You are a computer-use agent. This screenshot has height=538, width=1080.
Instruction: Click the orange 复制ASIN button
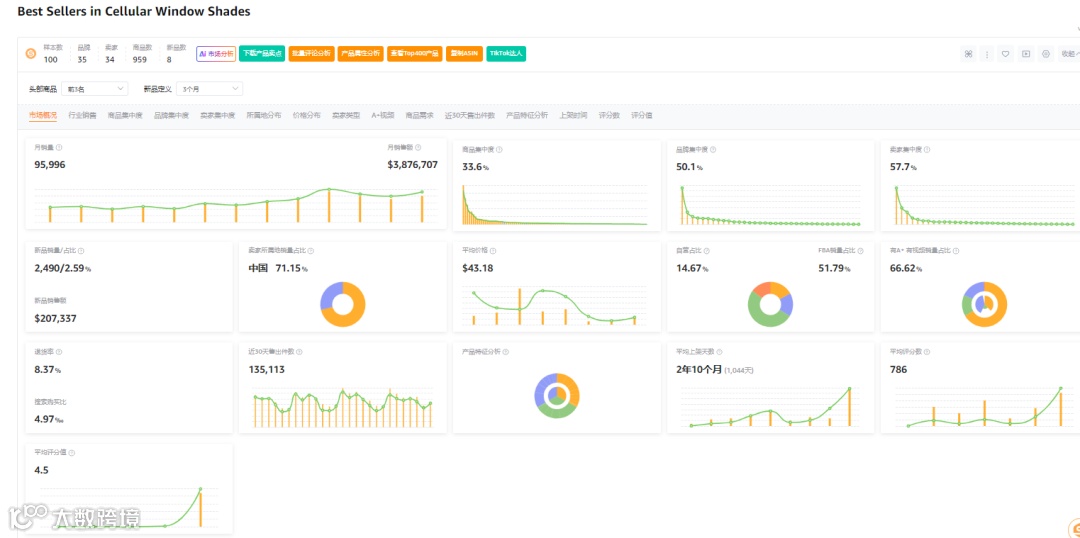coord(464,54)
